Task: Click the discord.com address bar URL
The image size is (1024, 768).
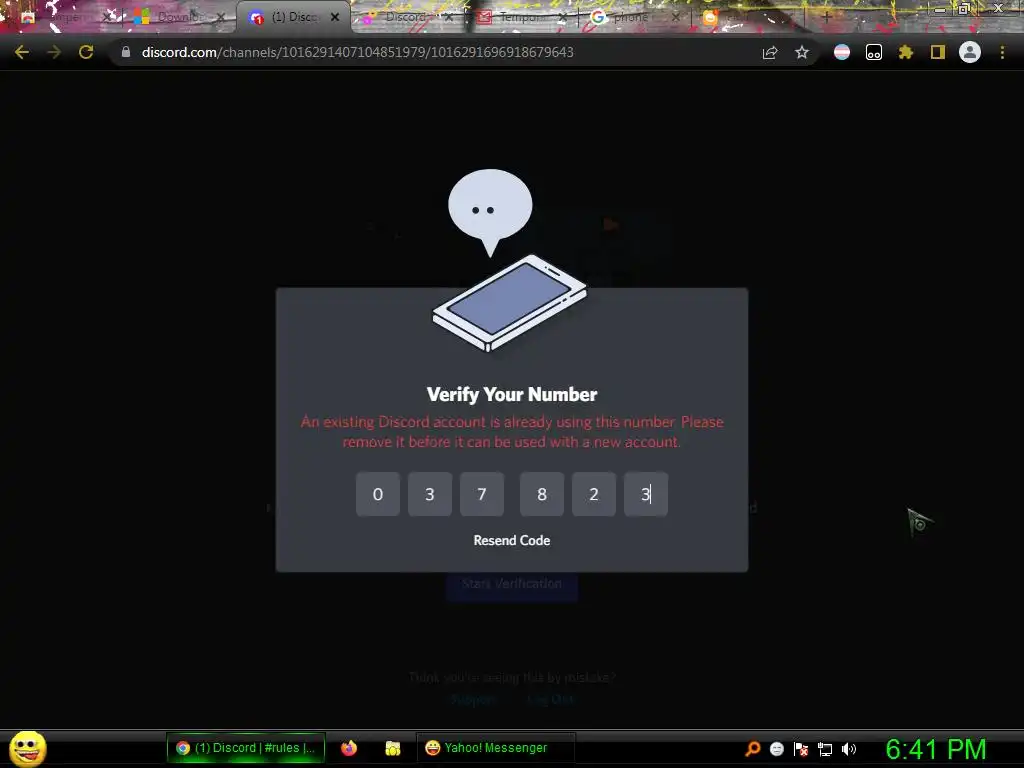Action: tap(357, 52)
